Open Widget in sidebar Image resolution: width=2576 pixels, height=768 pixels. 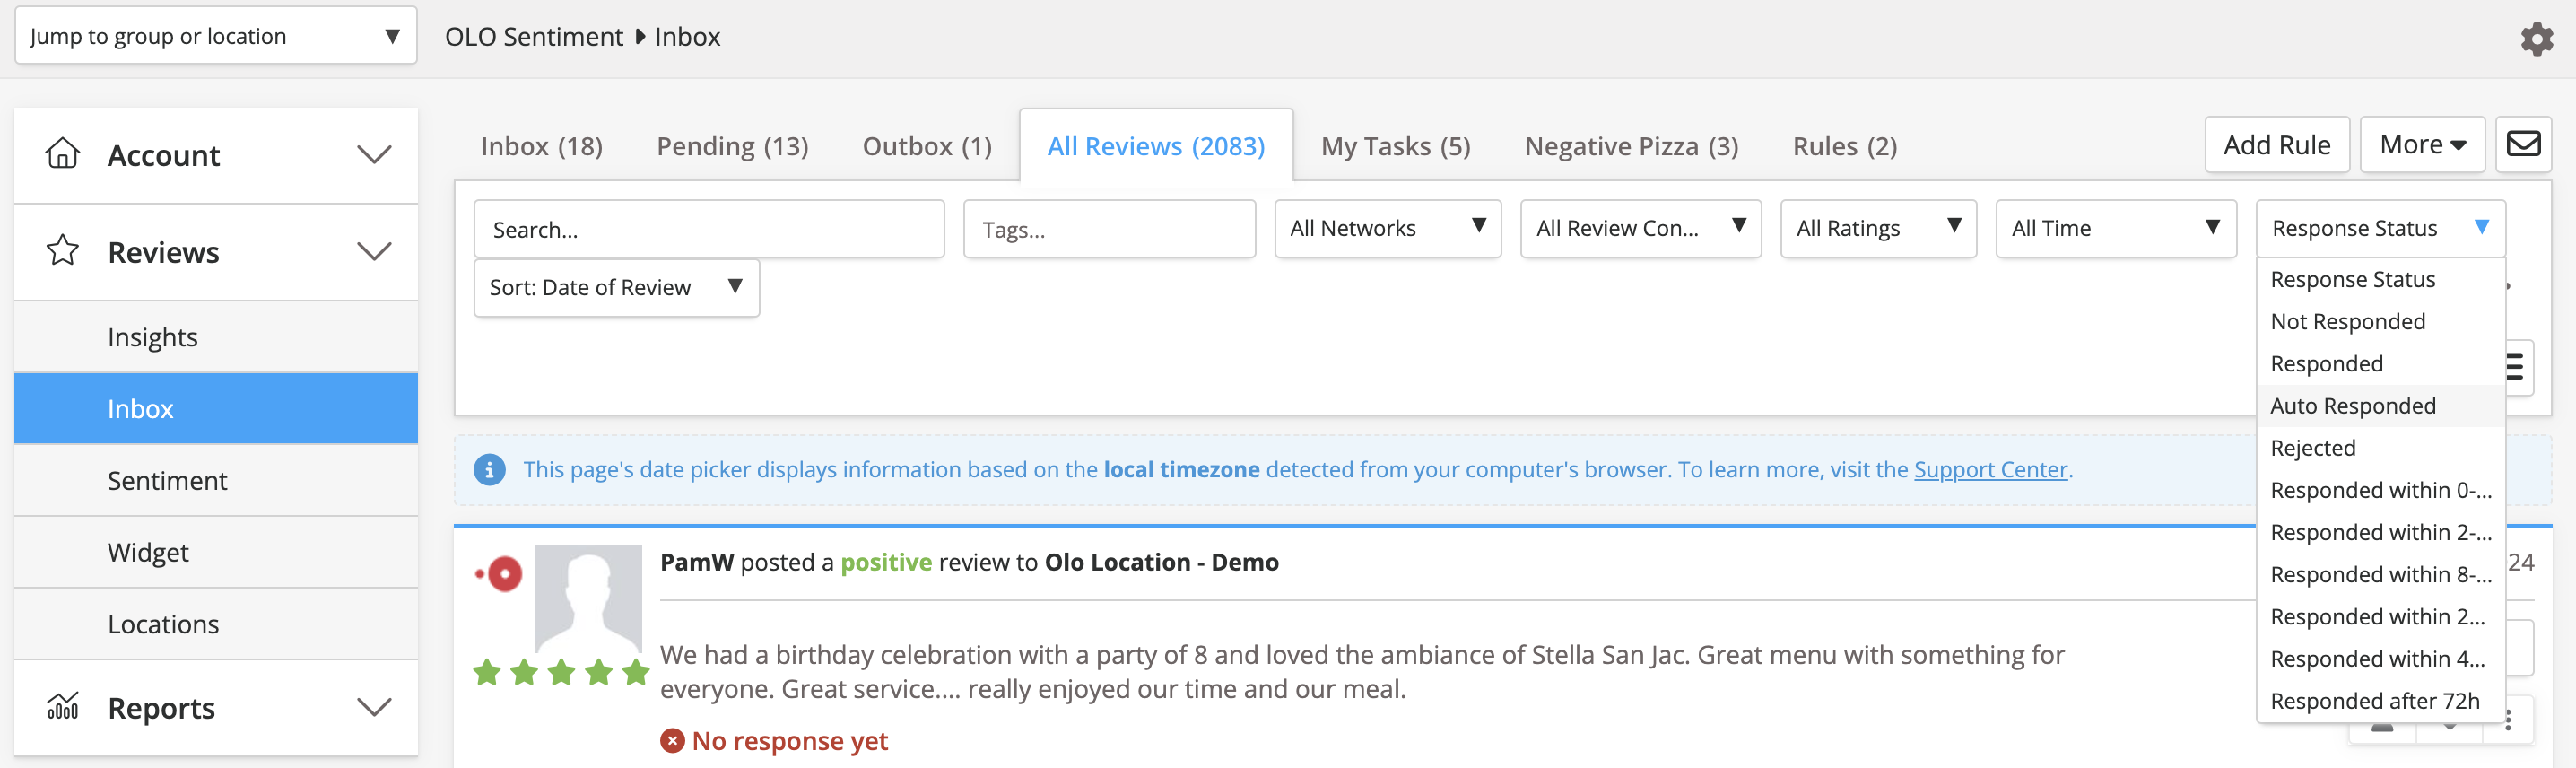(x=216, y=552)
